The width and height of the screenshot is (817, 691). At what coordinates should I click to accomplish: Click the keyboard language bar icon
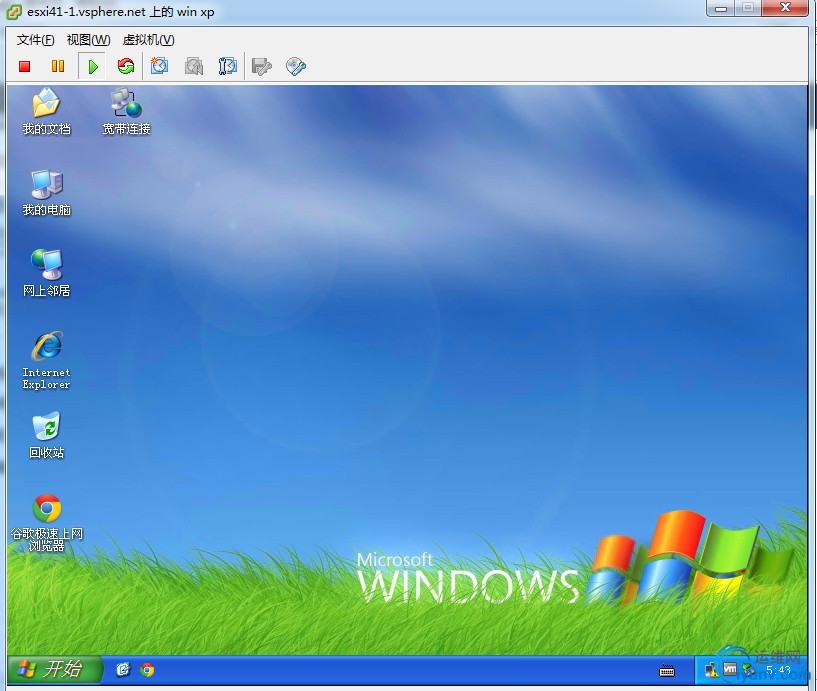[667, 671]
